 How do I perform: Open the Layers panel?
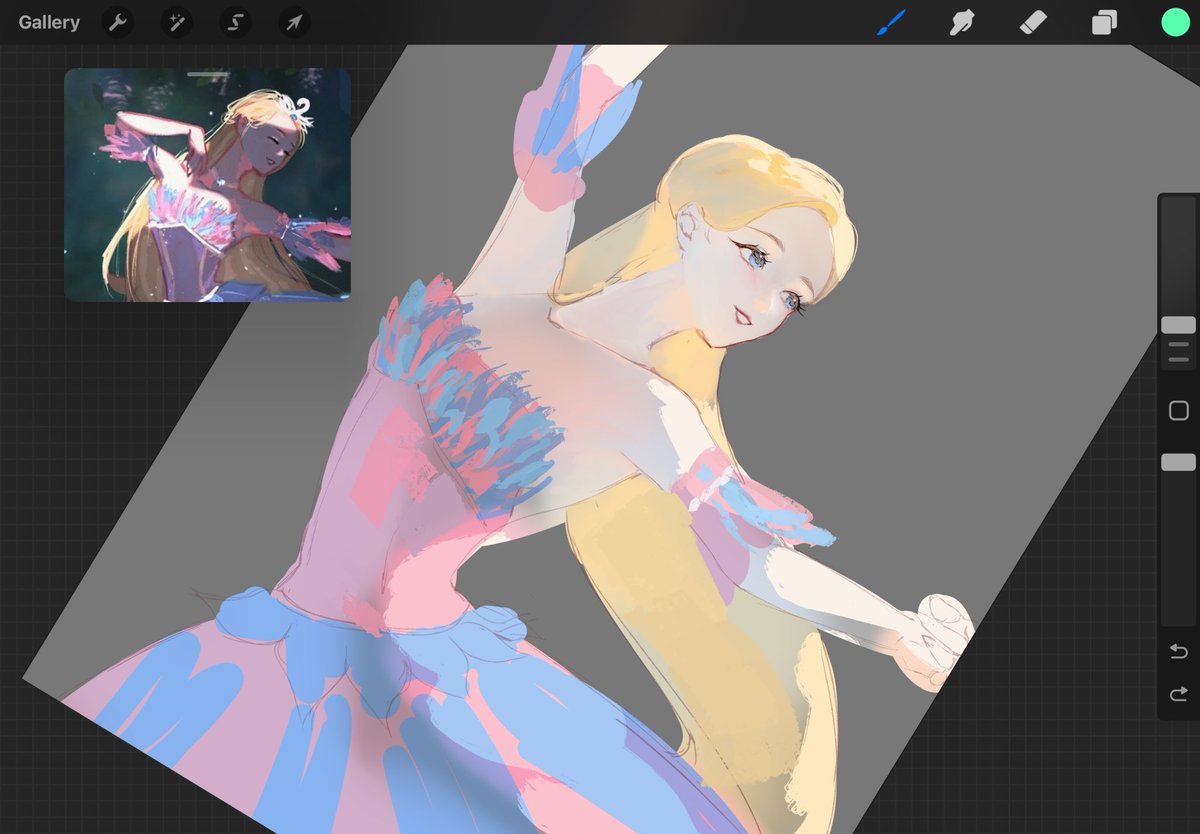[1104, 23]
